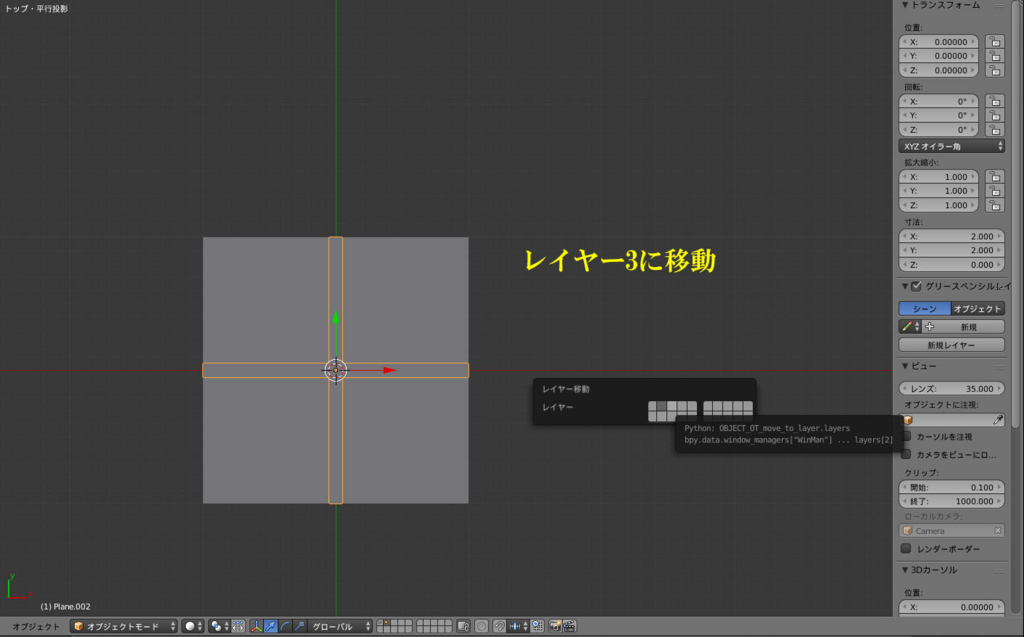Click the レンズ 35.000 field

point(952,389)
